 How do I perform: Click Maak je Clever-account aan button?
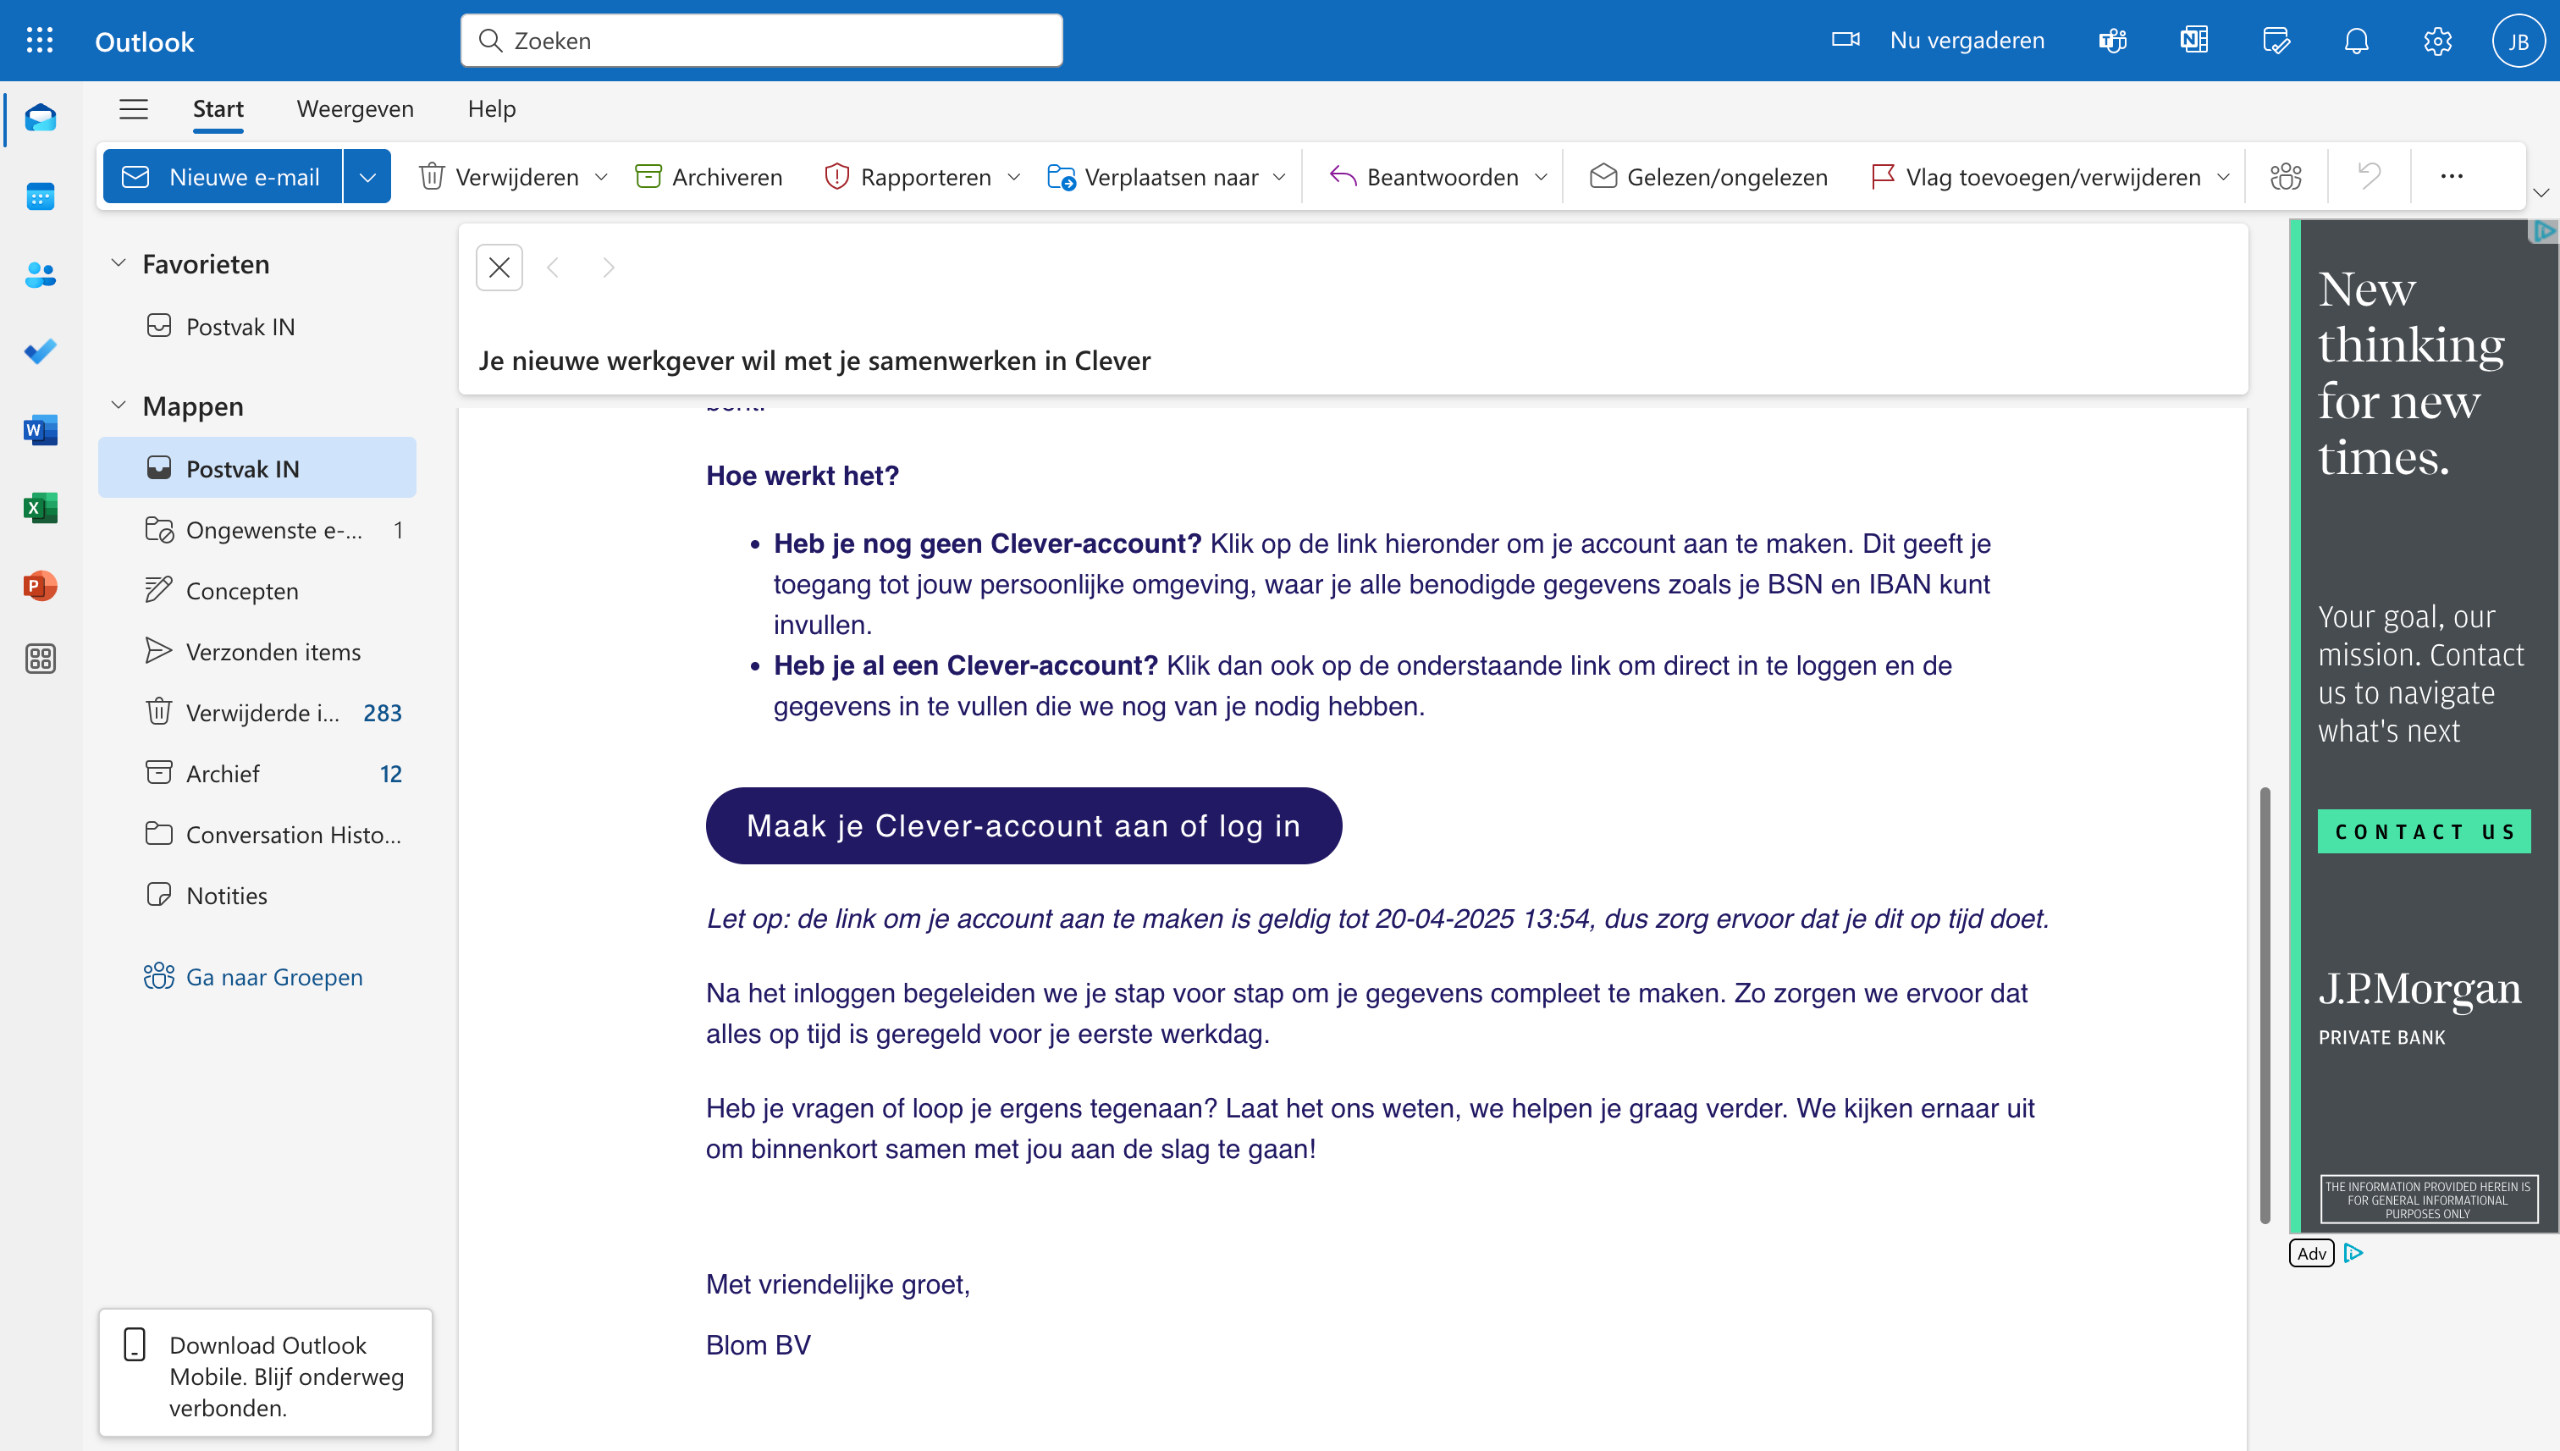[1023, 826]
